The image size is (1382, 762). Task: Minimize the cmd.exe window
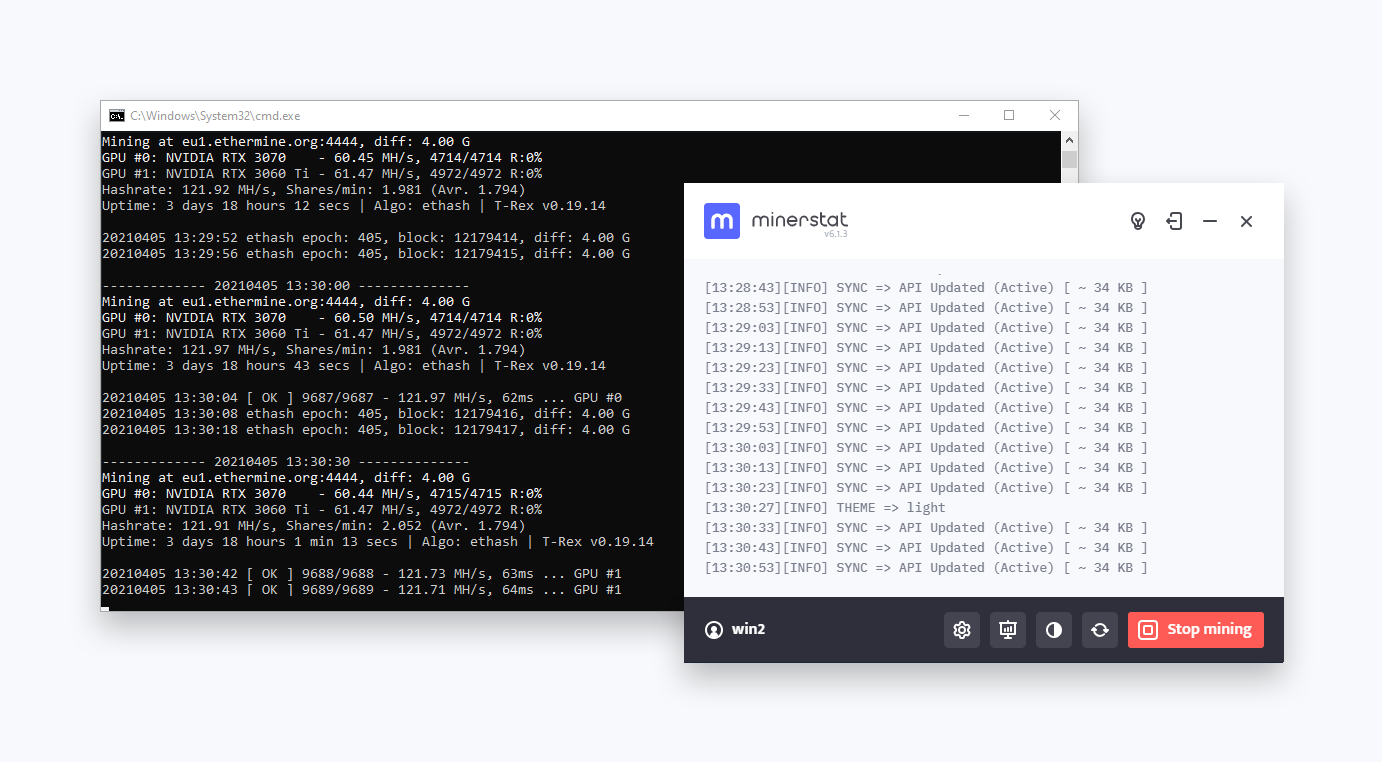tap(963, 116)
